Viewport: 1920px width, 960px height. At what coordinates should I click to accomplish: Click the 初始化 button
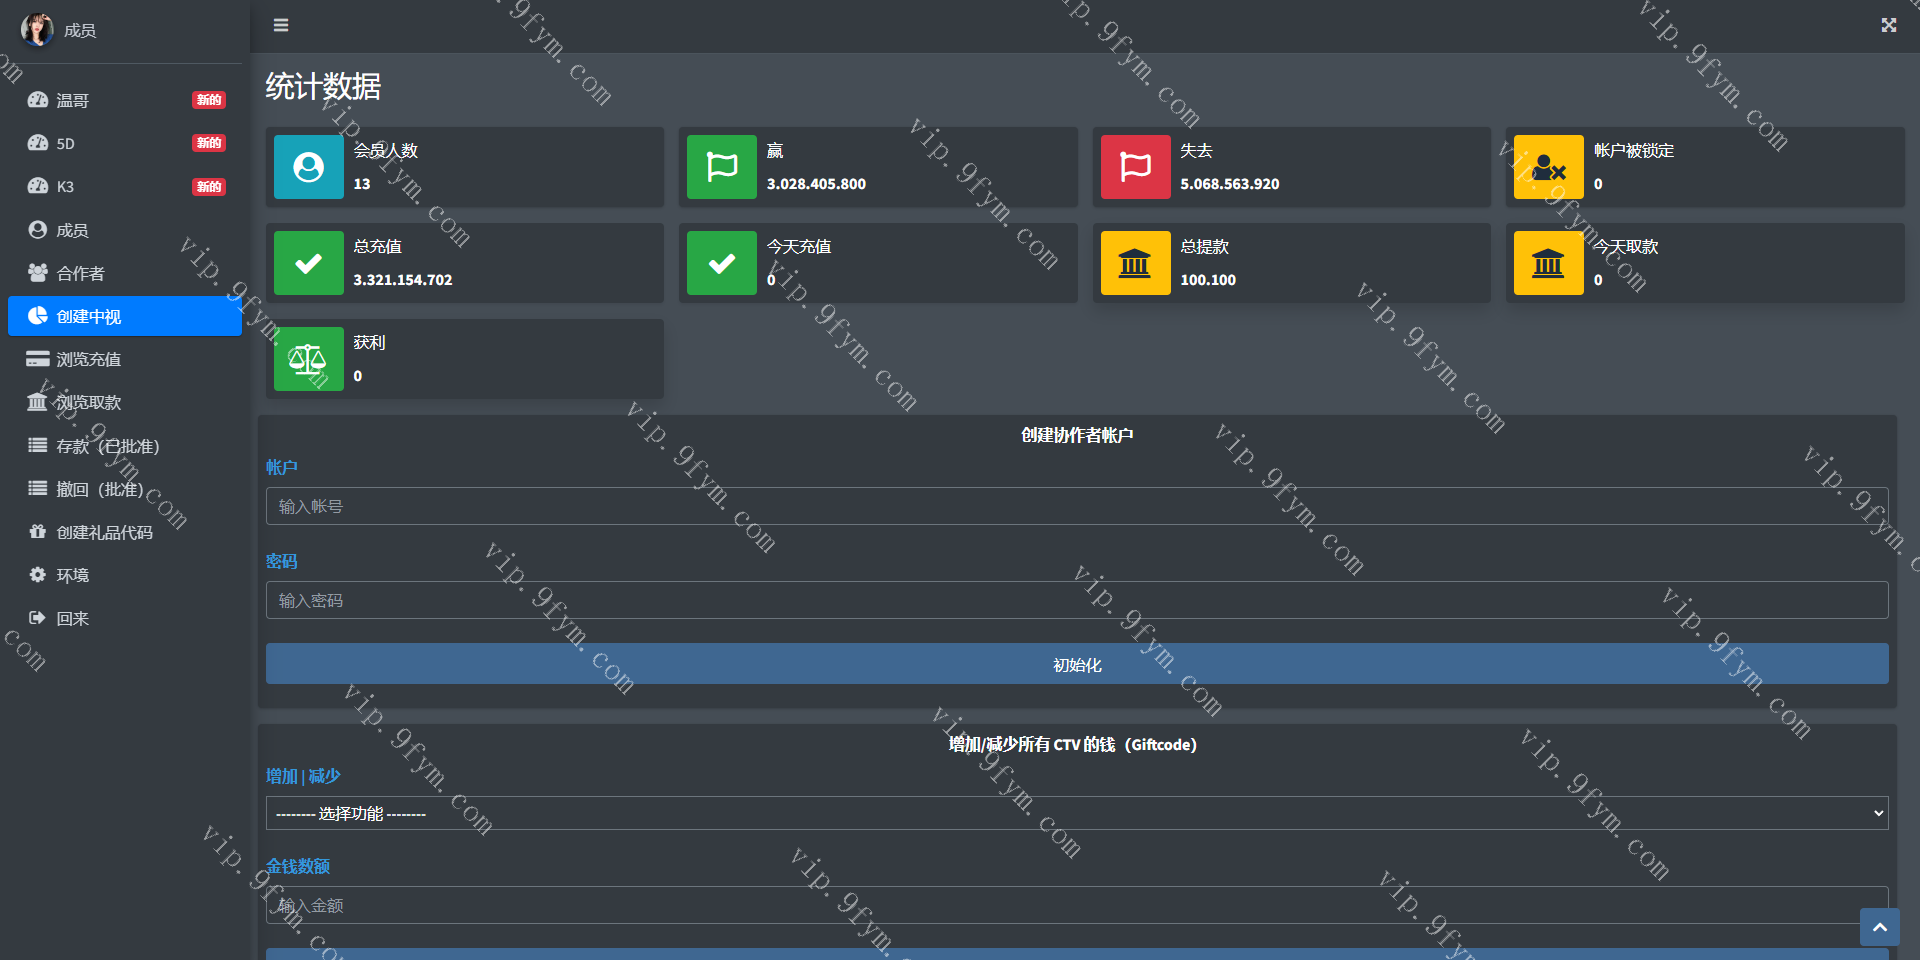[x=1076, y=664]
